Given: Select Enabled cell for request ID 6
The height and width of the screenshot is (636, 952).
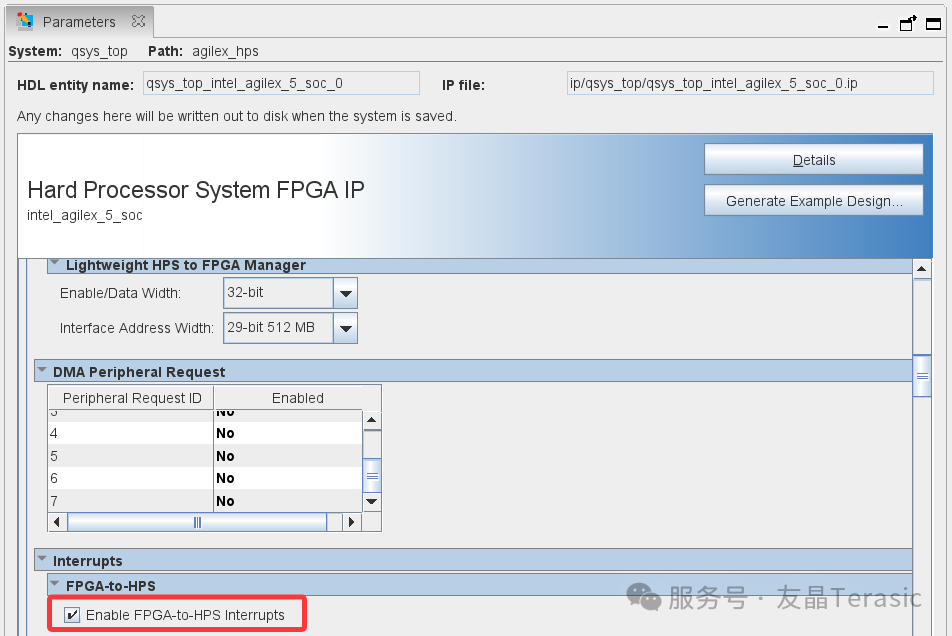Looking at the screenshot, I should click(288, 478).
